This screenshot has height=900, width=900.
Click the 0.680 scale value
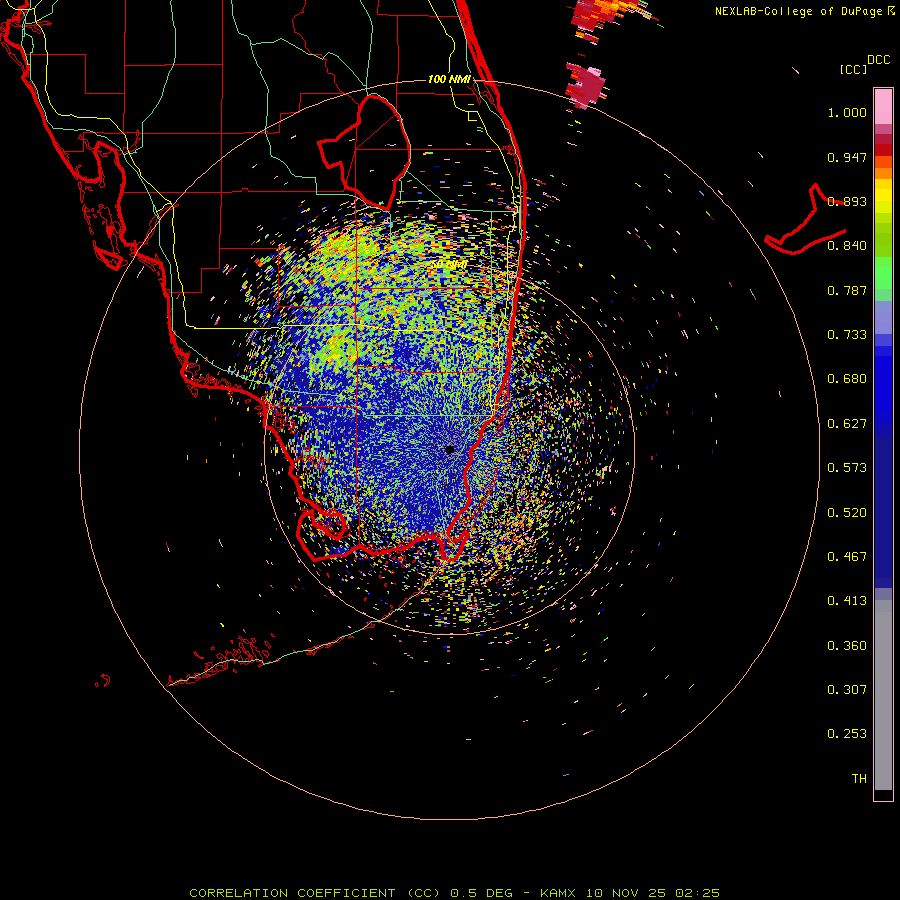pyautogui.click(x=847, y=379)
